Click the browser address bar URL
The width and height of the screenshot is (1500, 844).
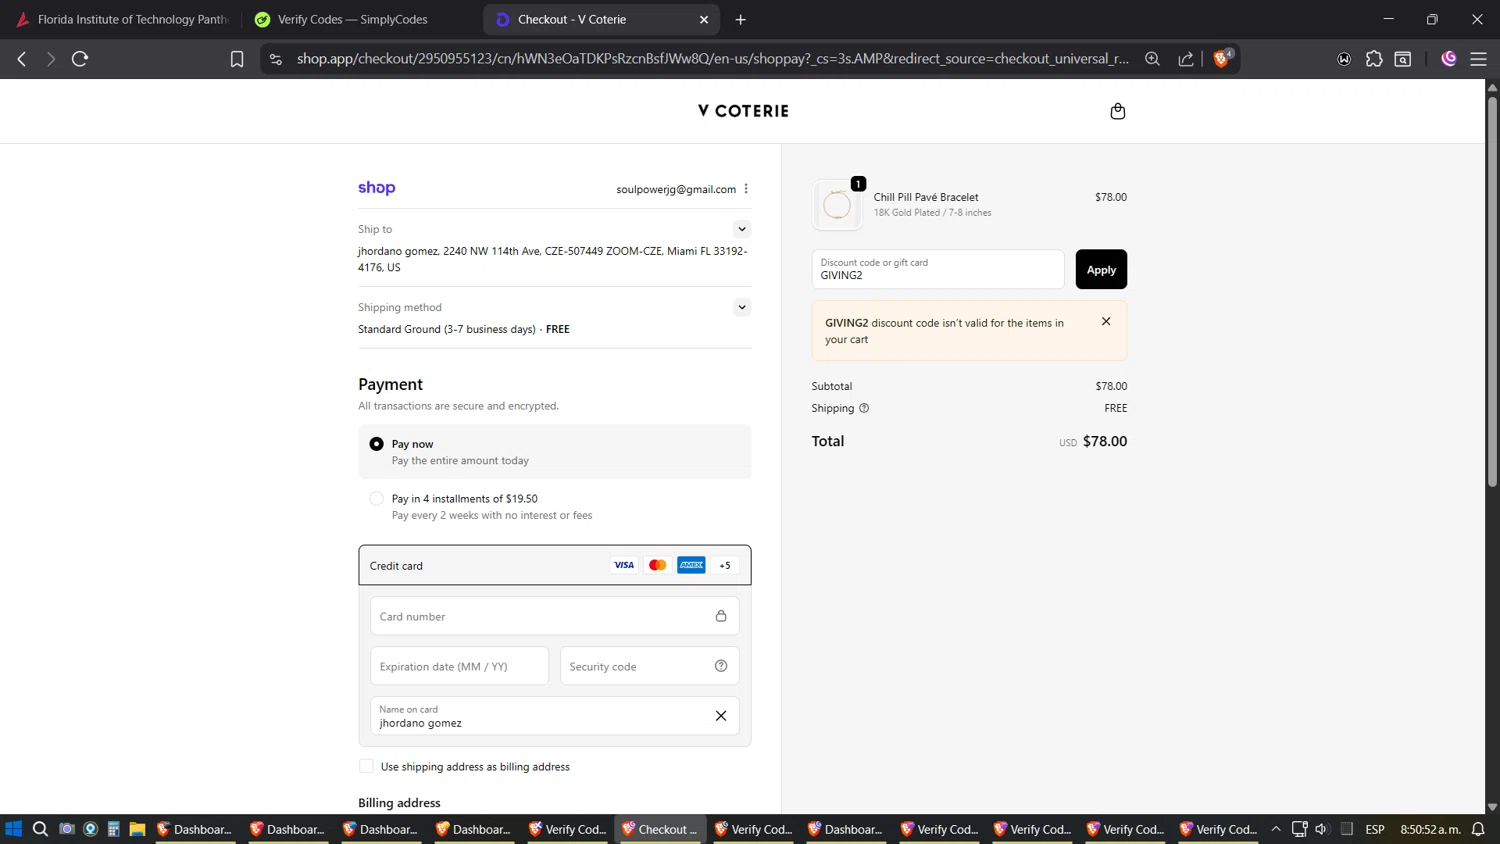(712, 59)
